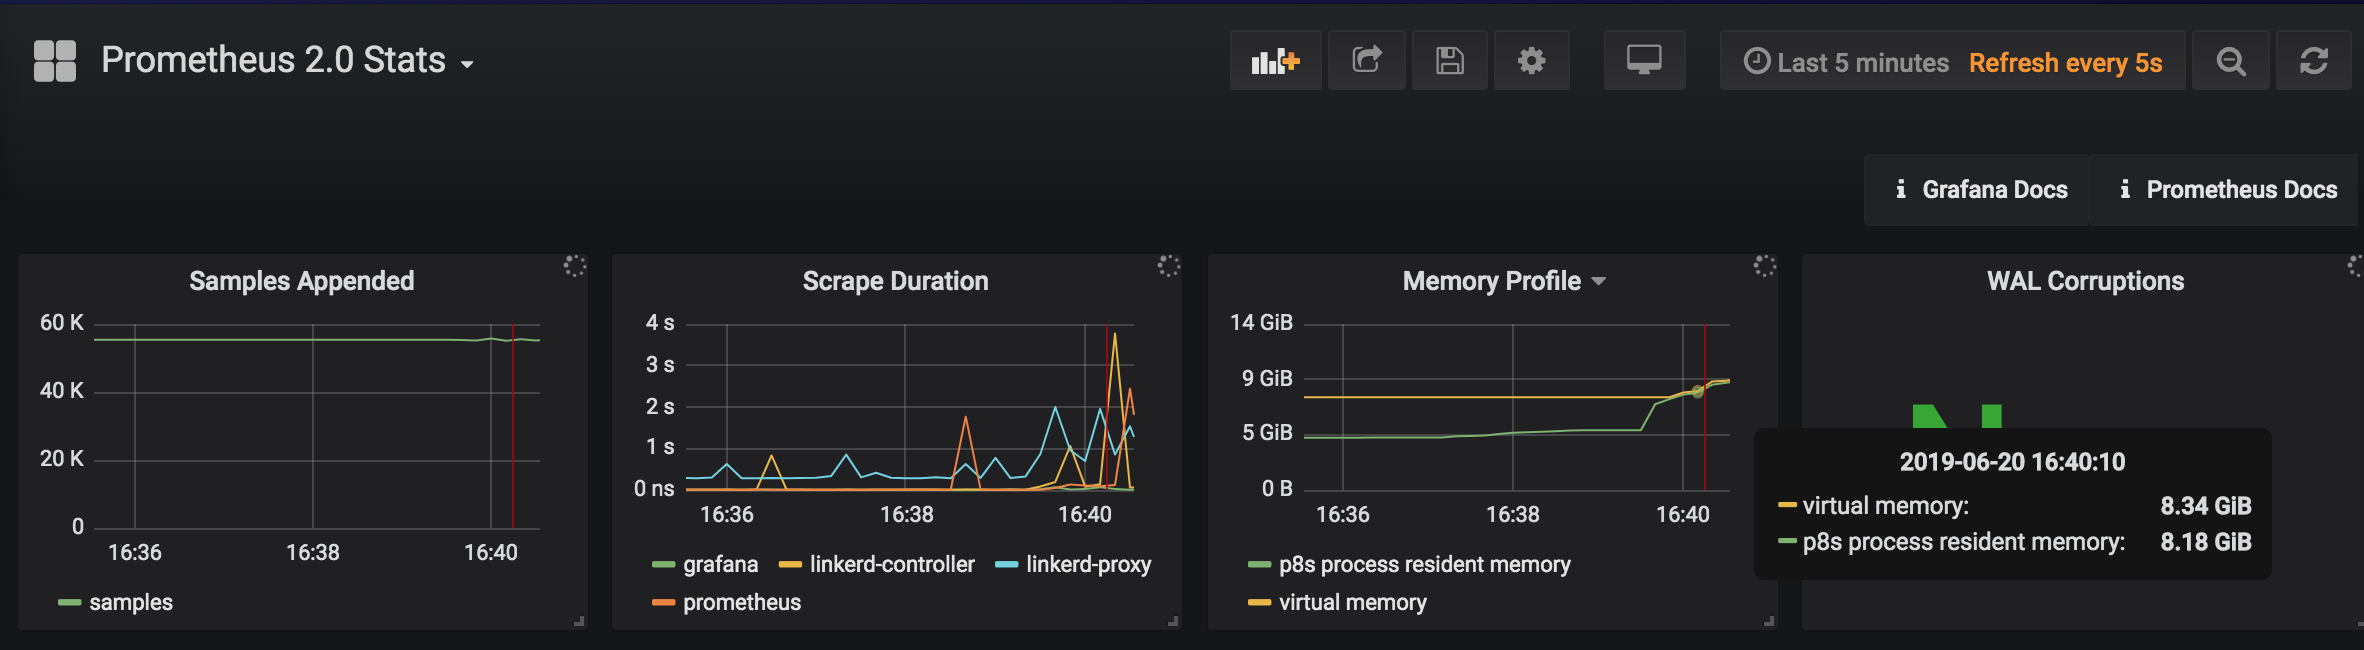This screenshot has height=650, width=2364.
Task: Toggle the prometheus series in Scrape Duration legend
Action: [x=740, y=602]
